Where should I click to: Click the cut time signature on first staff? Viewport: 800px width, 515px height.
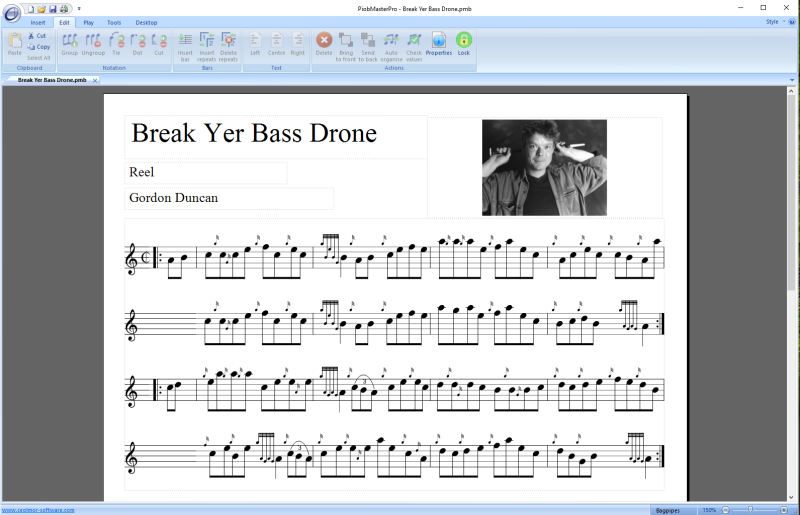[145, 258]
